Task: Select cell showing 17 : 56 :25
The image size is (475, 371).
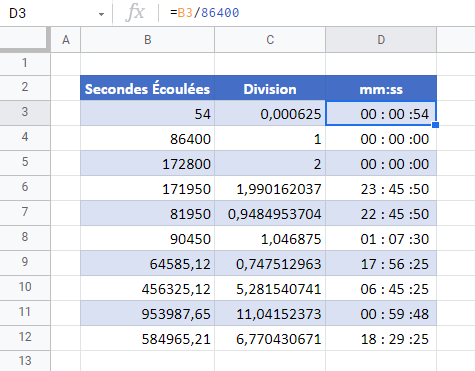Action: coord(381,263)
